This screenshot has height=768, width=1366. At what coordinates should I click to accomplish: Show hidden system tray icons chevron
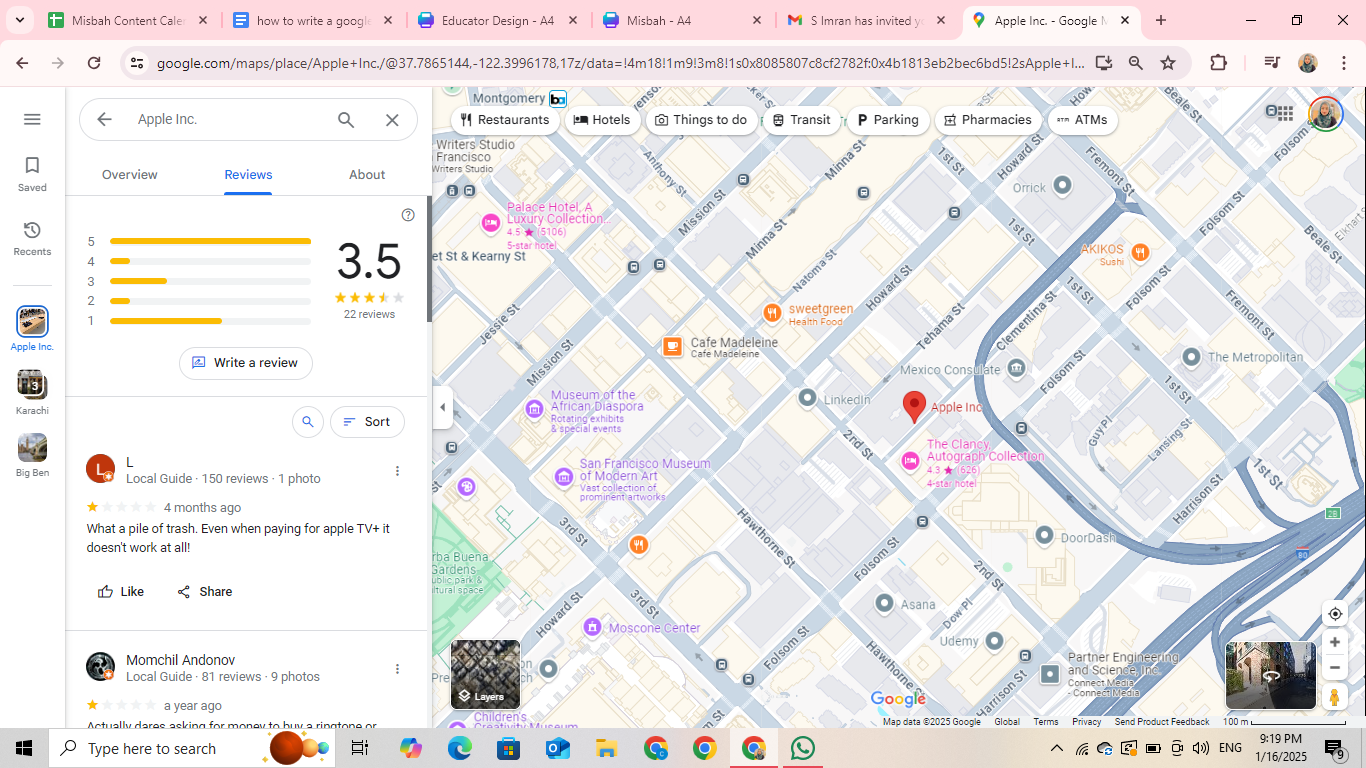(x=1056, y=748)
